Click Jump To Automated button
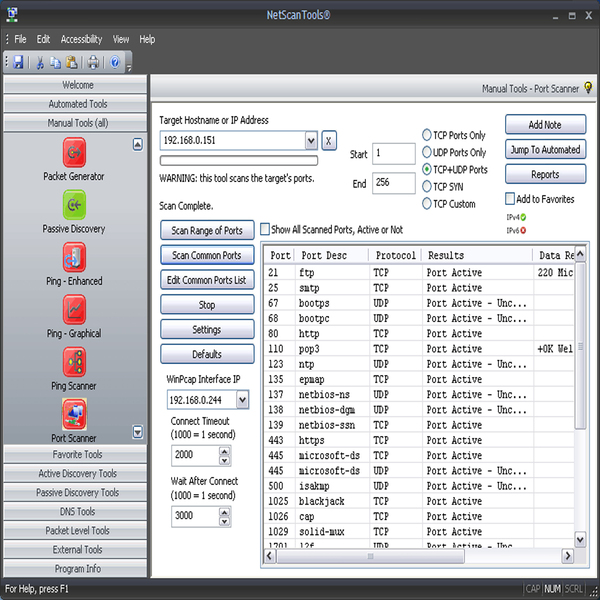Image resolution: width=600 pixels, height=600 pixels. pyautogui.click(x=545, y=150)
